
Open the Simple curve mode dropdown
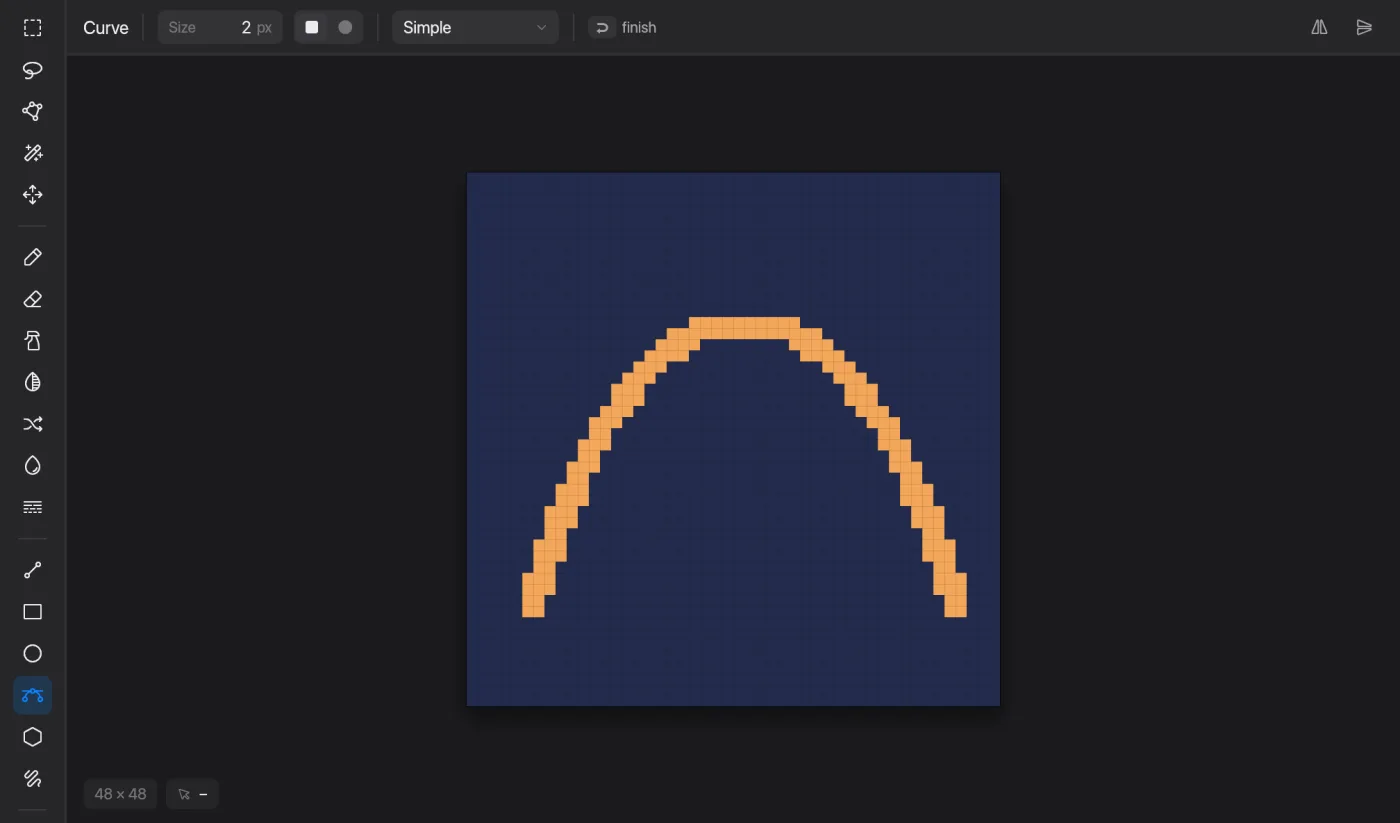(x=475, y=28)
